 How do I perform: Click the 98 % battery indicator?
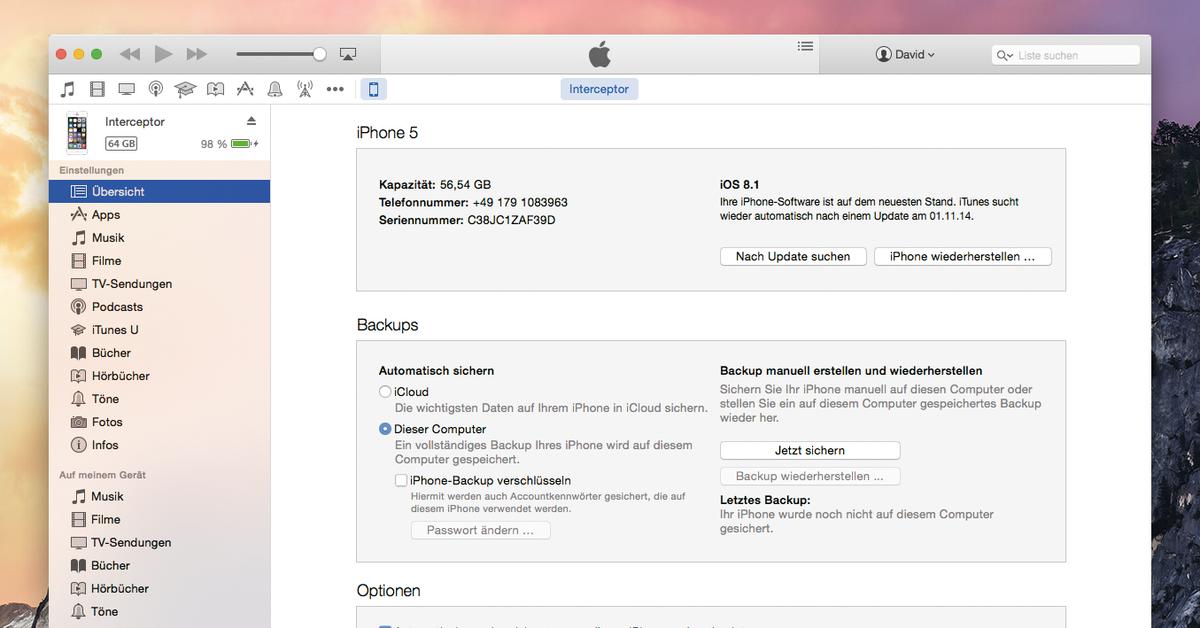pos(229,144)
